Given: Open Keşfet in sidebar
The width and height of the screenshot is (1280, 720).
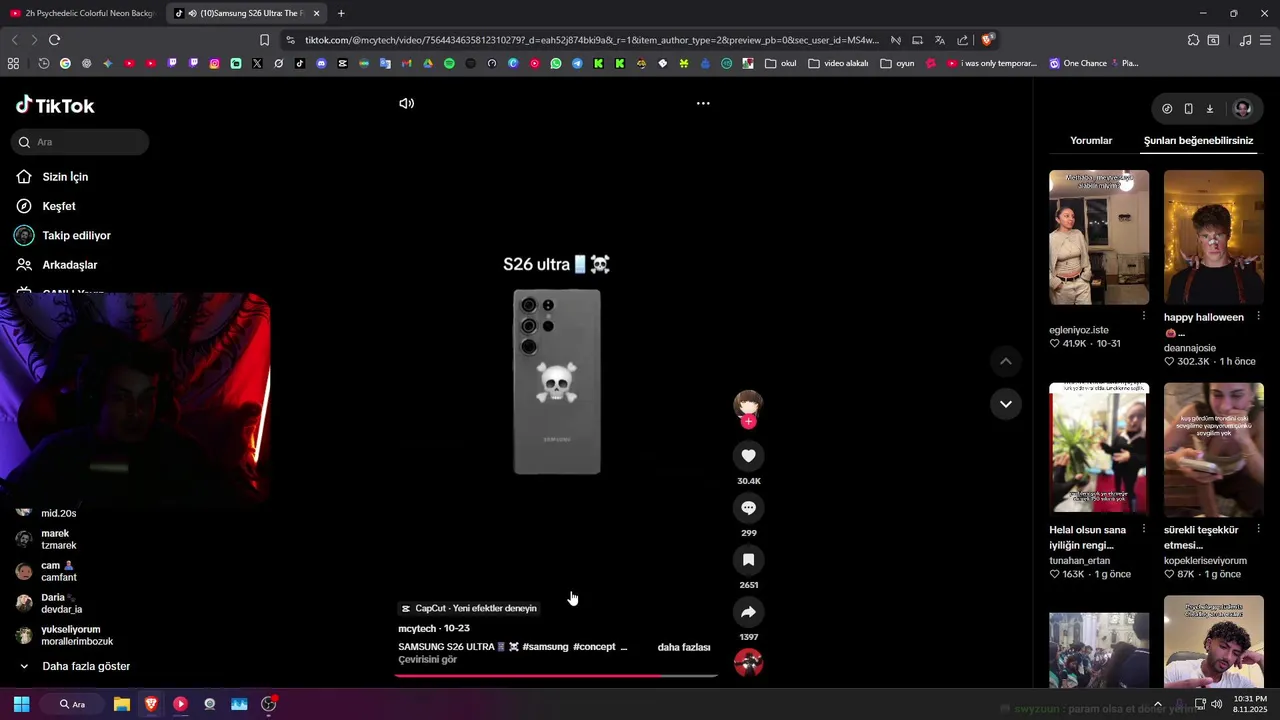Looking at the screenshot, I should pyautogui.click(x=58, y=206).
